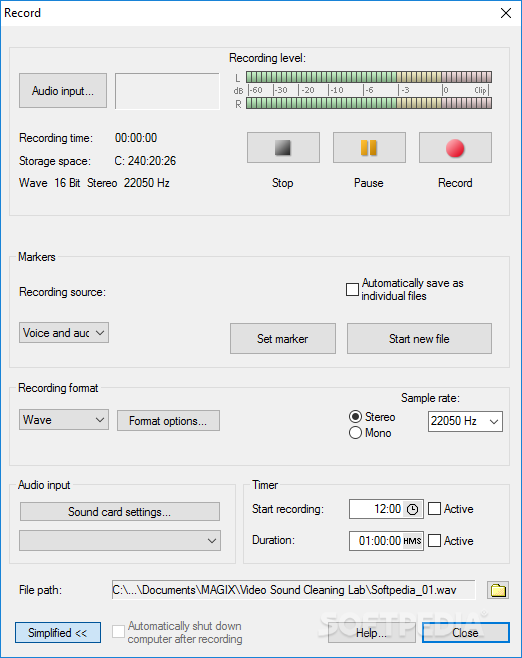Click the HMS icon in Duration field
Image resolution: width=522 pixels, height=658 pixels.
coord(412,541)
